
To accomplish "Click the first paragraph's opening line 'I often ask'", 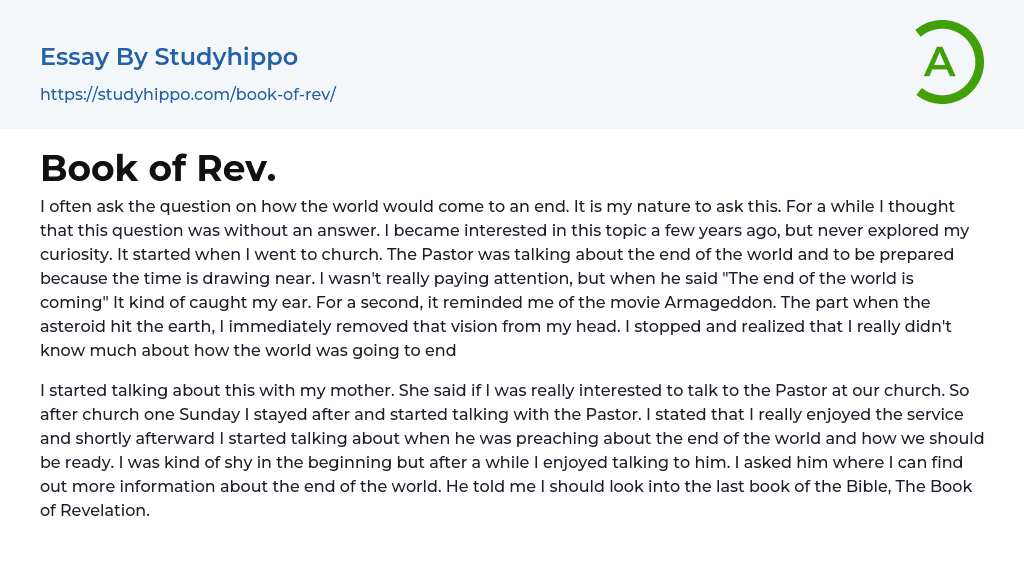I will tap(85, 207).
